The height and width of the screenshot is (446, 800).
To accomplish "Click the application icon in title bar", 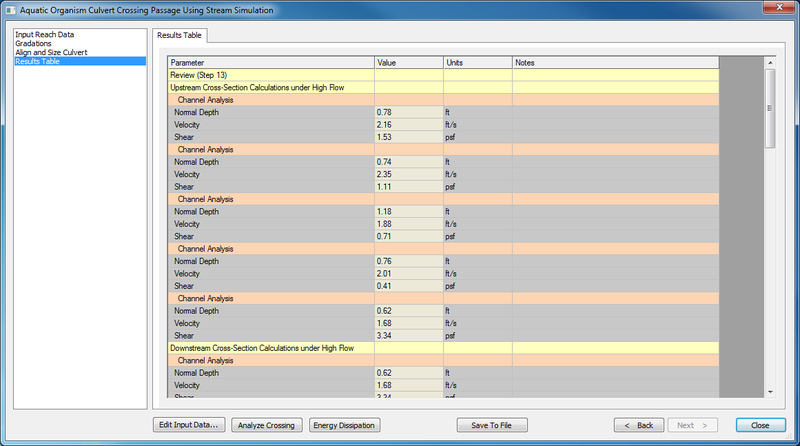I will pos(10,10).
